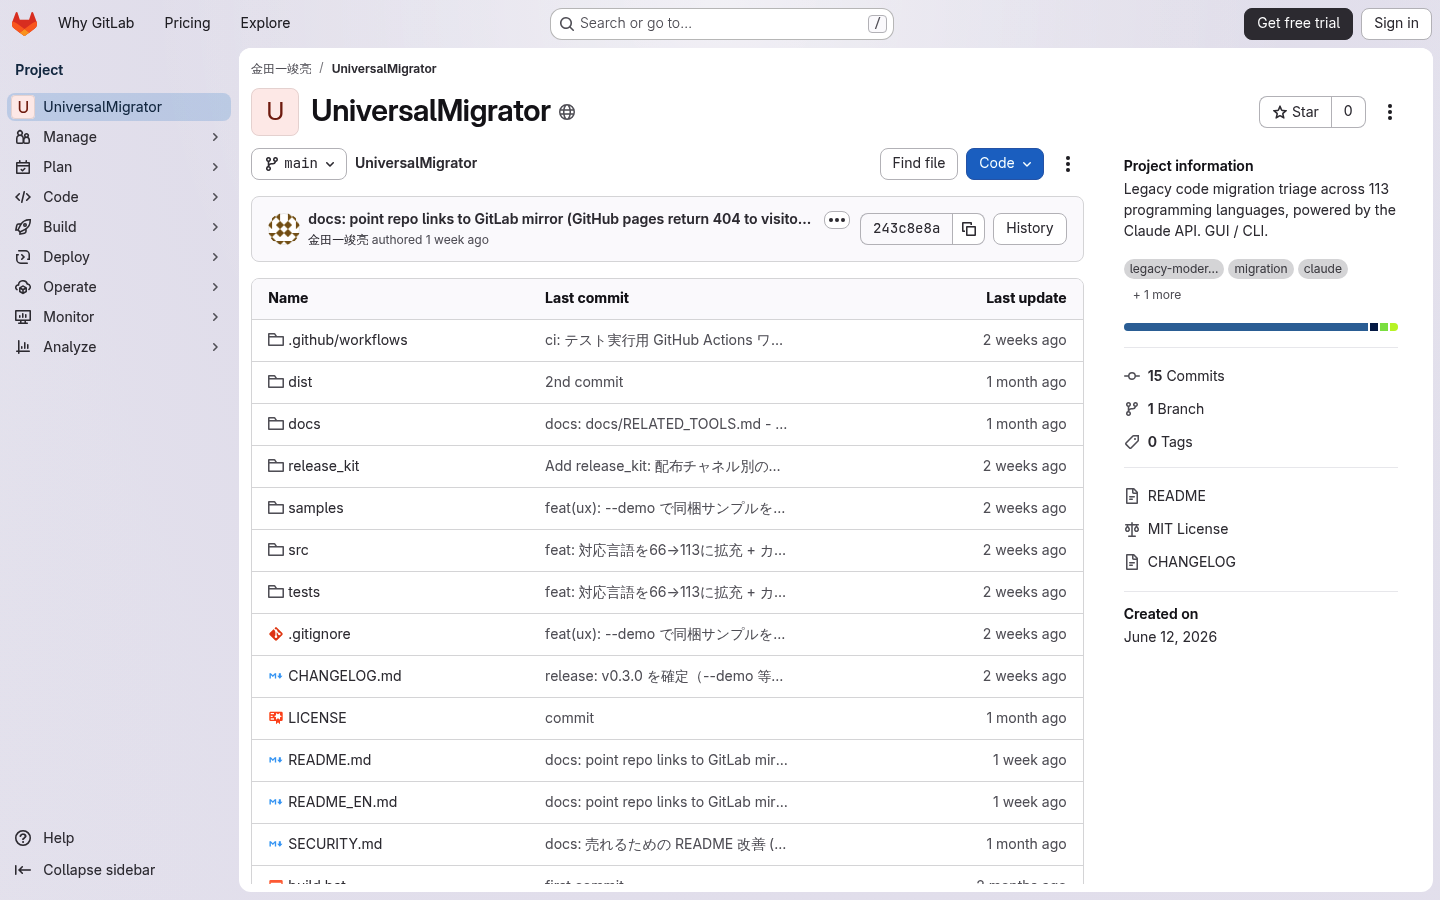This screenshot has width=1440, height=900.
Task: Star the project
Action: 1295,112
